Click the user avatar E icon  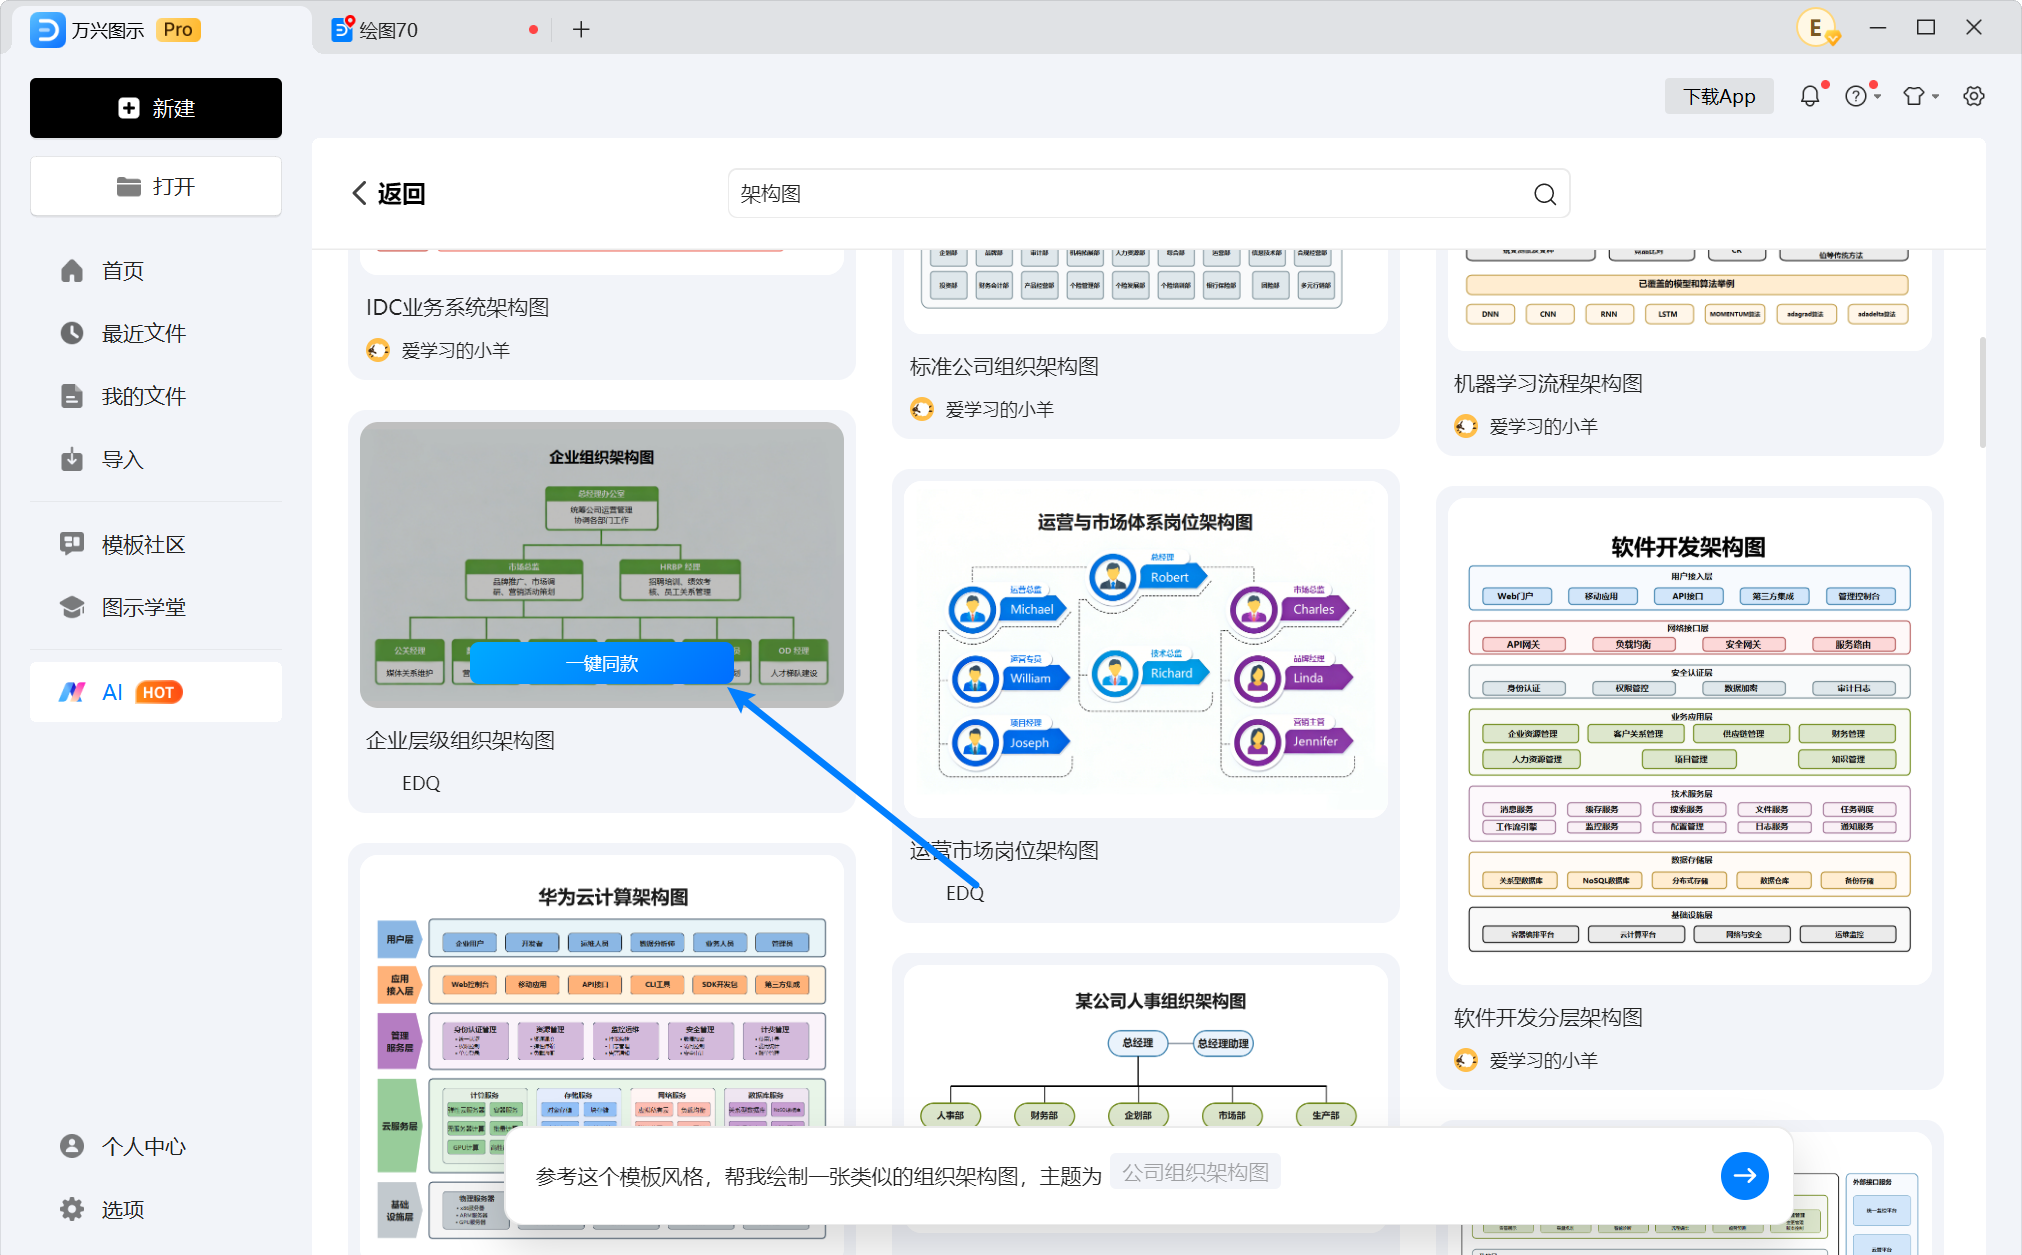[1816, 28]
